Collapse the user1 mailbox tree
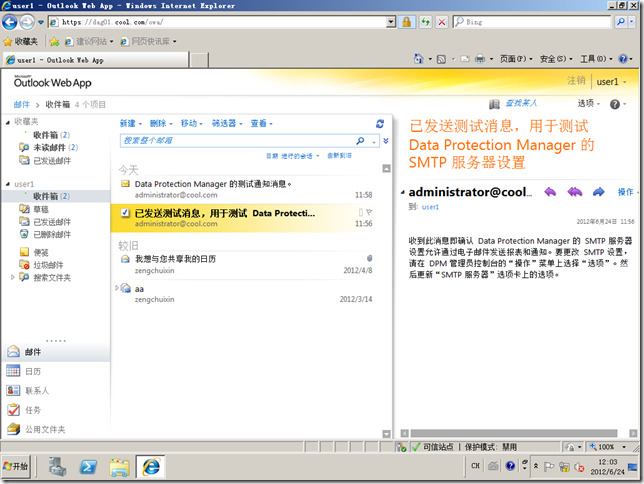The width and height of the screenshot is (644, 484). point(8,184)
